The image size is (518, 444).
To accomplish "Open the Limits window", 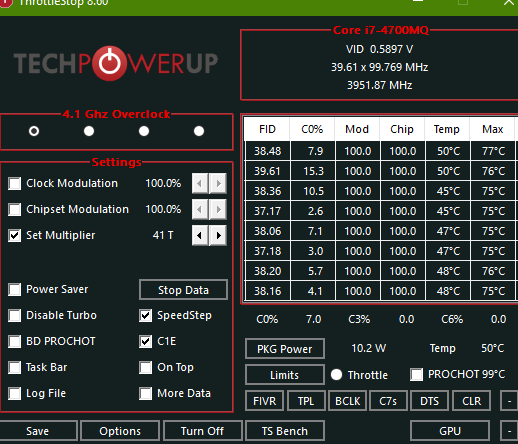I will 285,375.
